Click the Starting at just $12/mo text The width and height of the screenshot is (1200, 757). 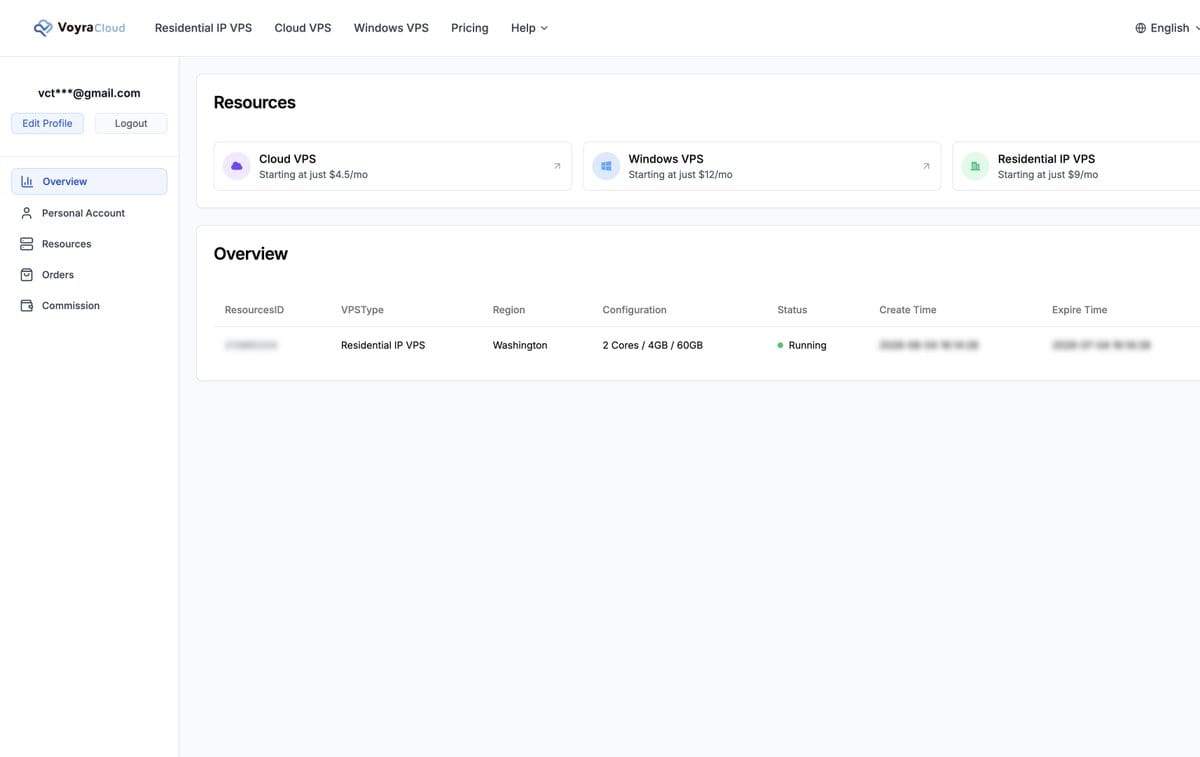point(680,175)
